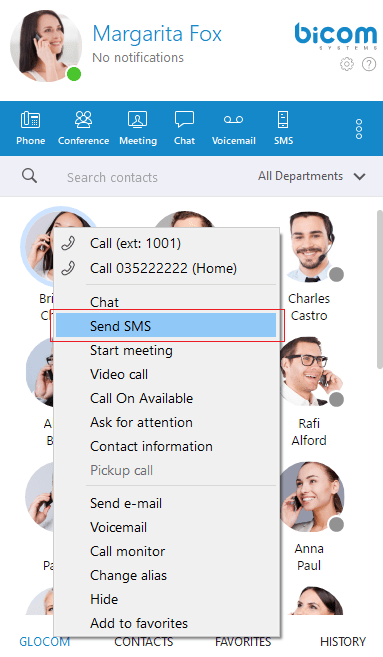Click the No notifications text

click(138, 57)
